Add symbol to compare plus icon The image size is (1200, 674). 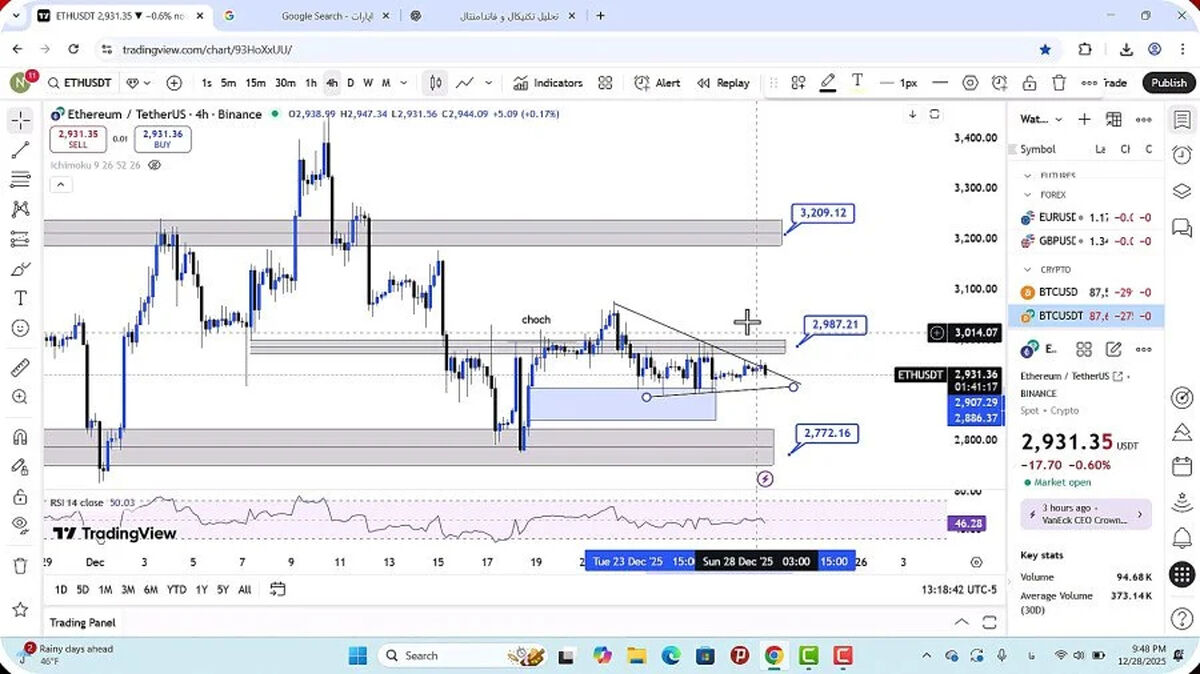coord(174,83)
